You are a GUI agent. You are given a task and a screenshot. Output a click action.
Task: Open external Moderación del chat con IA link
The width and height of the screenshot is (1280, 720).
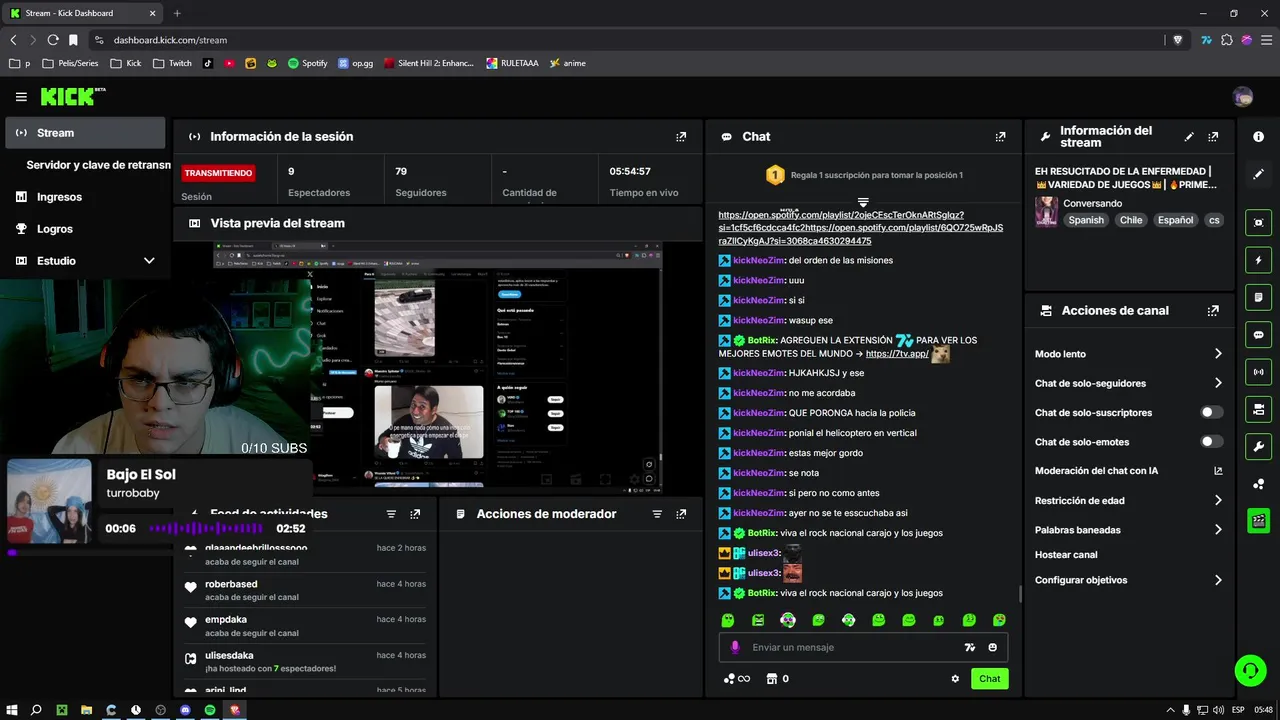(1218, 471)
